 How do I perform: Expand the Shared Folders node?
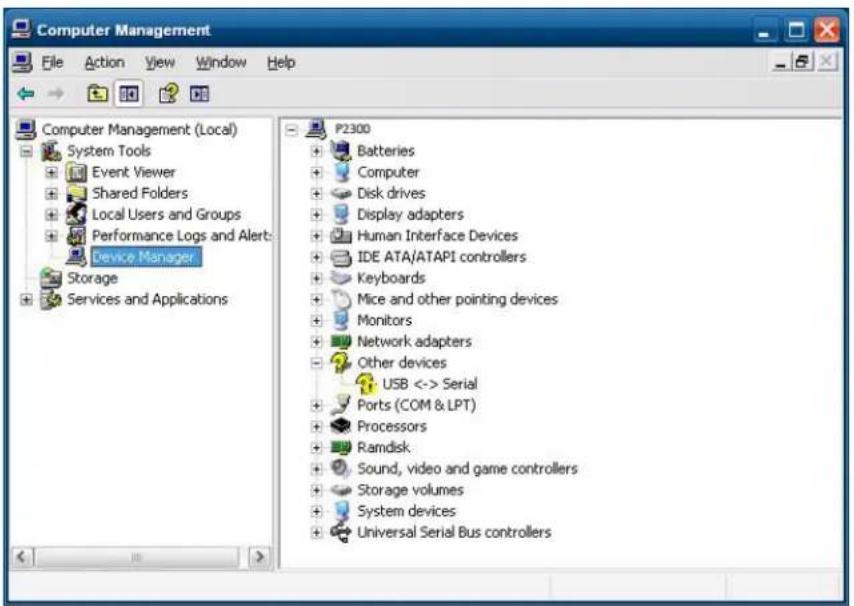pos(51,193)
